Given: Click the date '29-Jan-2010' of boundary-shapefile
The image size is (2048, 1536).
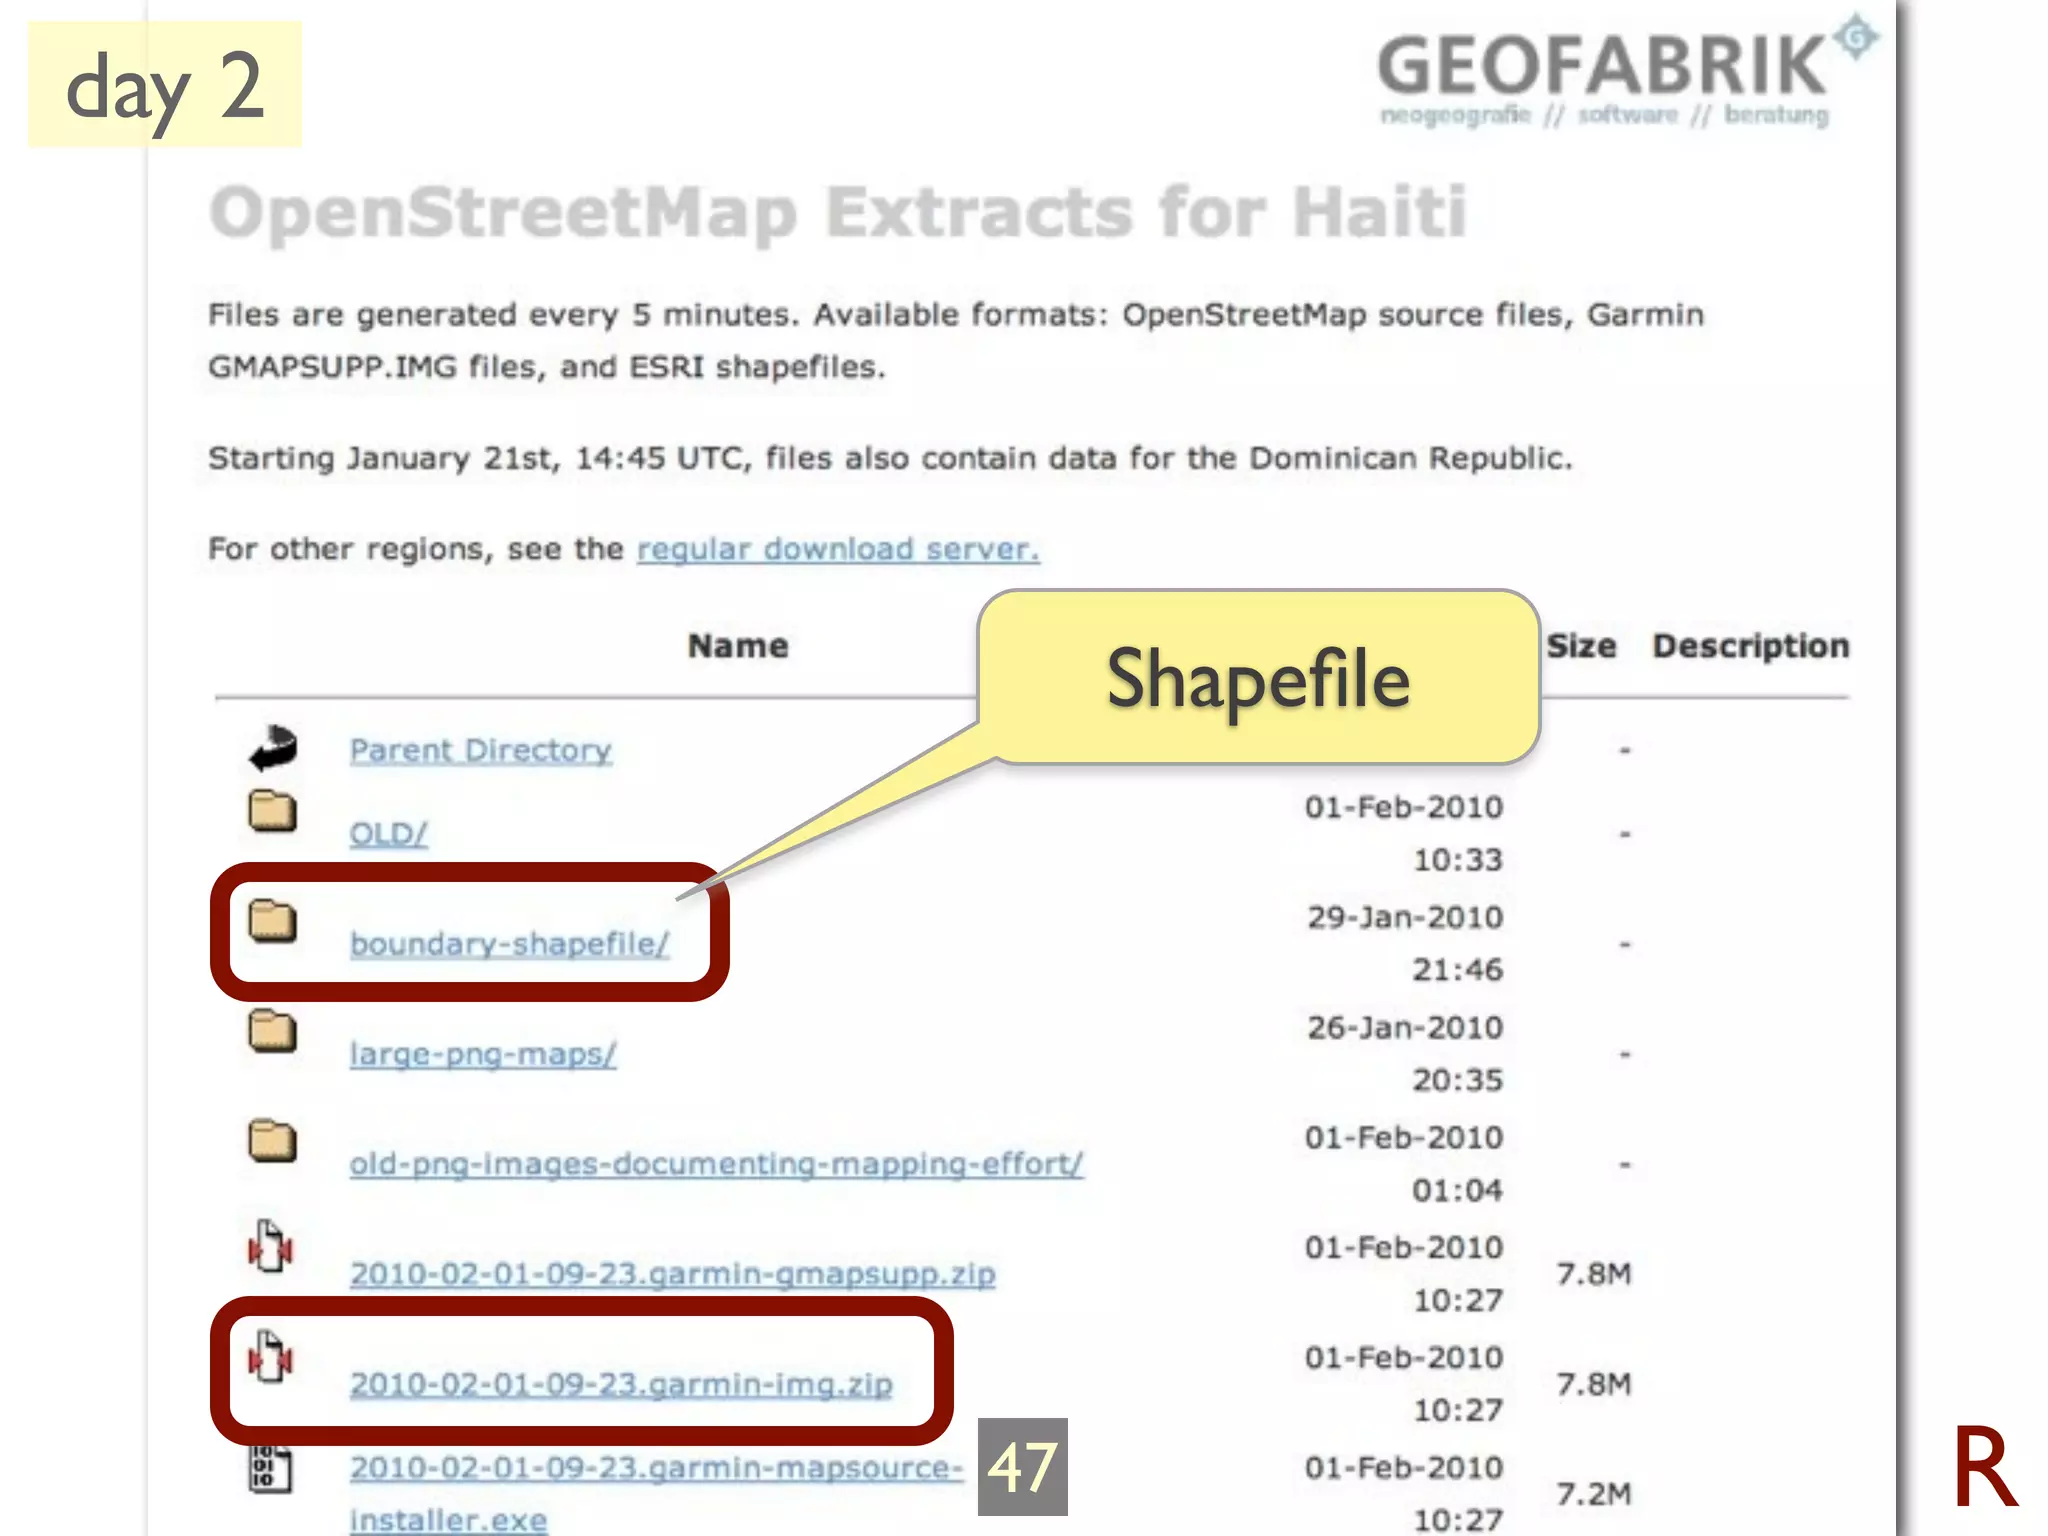Looking at the screenshot, I should click(1405, 917).
